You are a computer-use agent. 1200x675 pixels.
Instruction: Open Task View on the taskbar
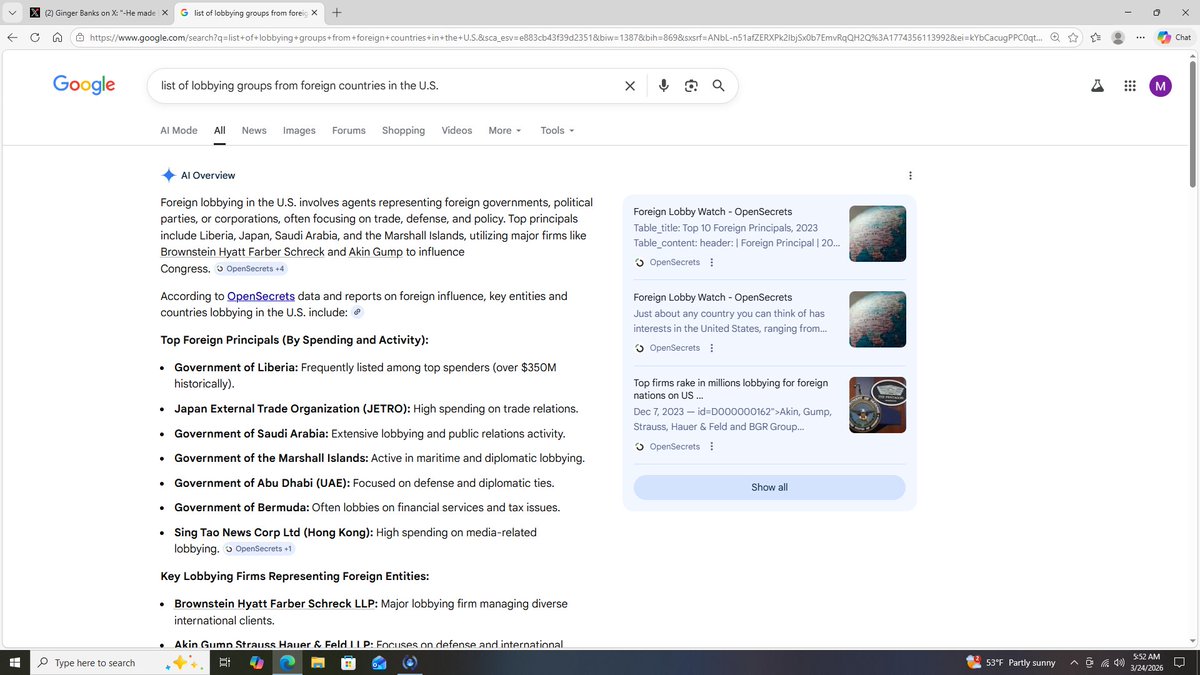coord(225,662)
